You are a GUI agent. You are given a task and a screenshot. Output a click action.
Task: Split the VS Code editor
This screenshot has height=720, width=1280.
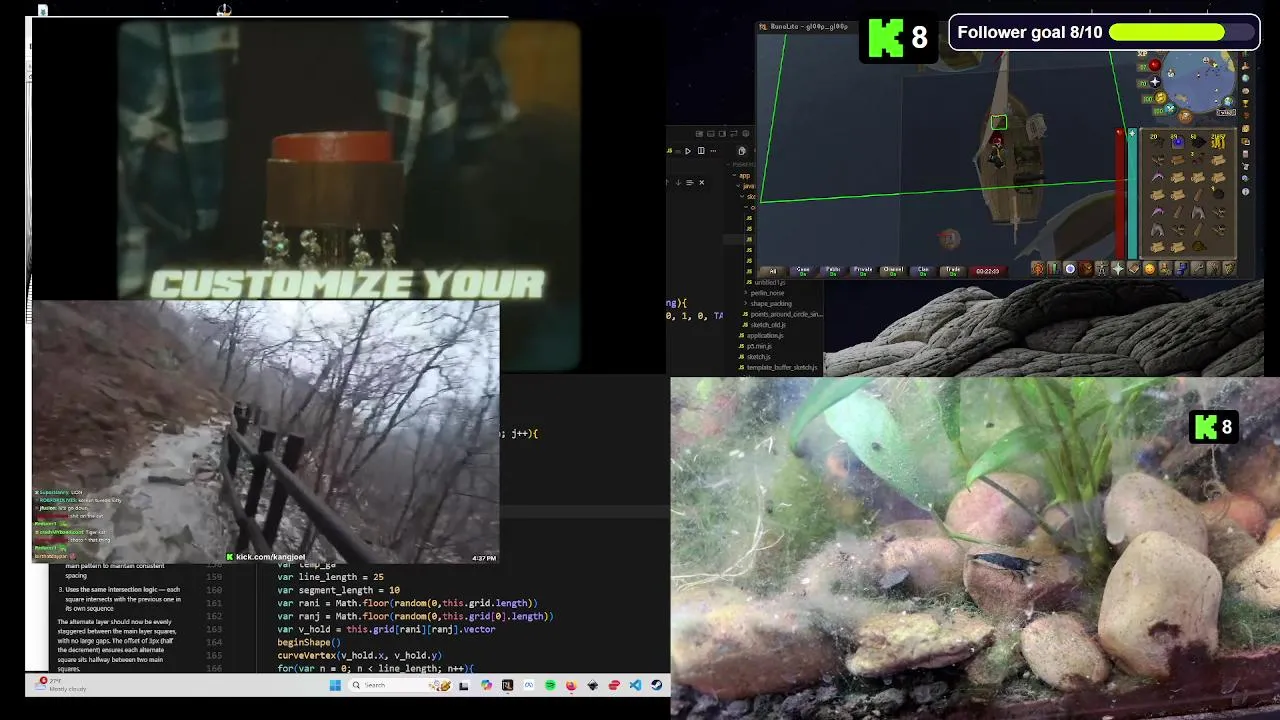click(x=701, y=151)
